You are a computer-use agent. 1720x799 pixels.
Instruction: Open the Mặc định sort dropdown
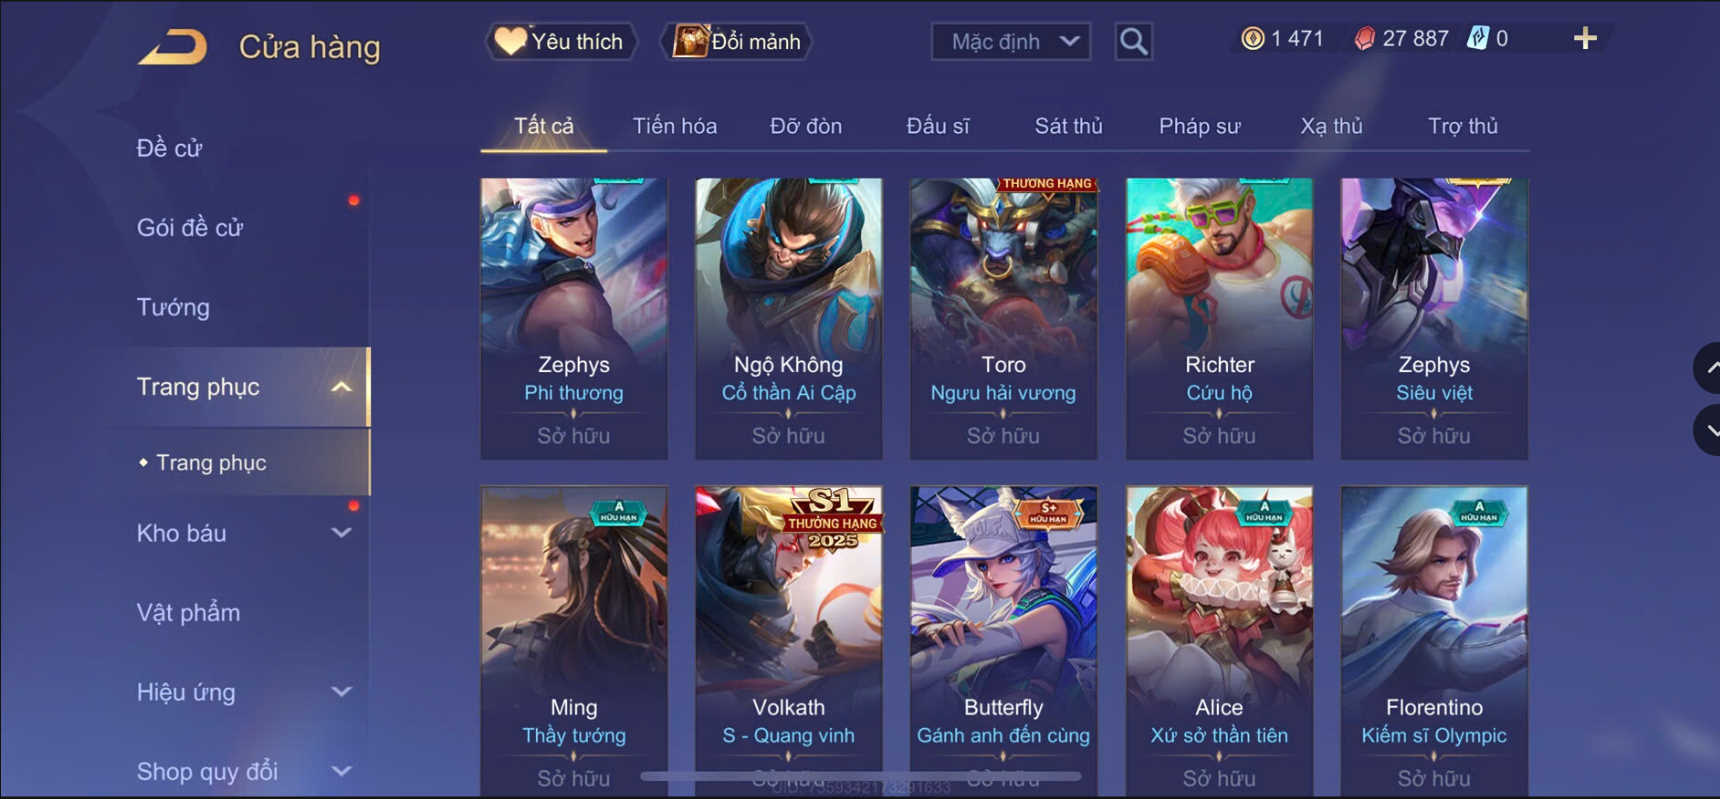point(1011,41)
